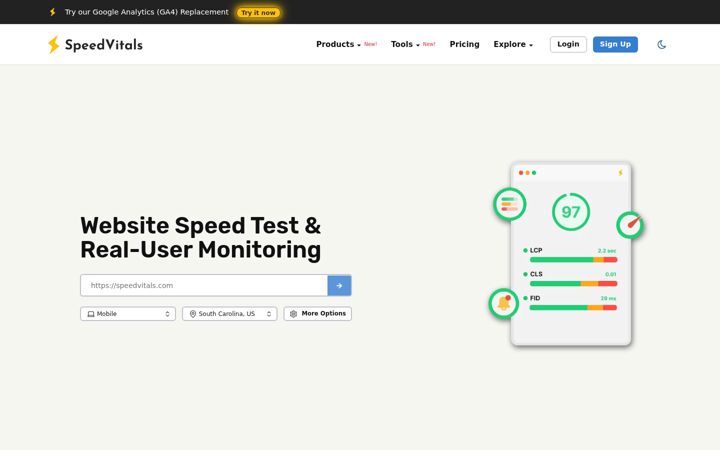The width and height of the screenshot is (720, 450).
Task: Click the SpeedVitals brand name link
Action: coord(104,45)
